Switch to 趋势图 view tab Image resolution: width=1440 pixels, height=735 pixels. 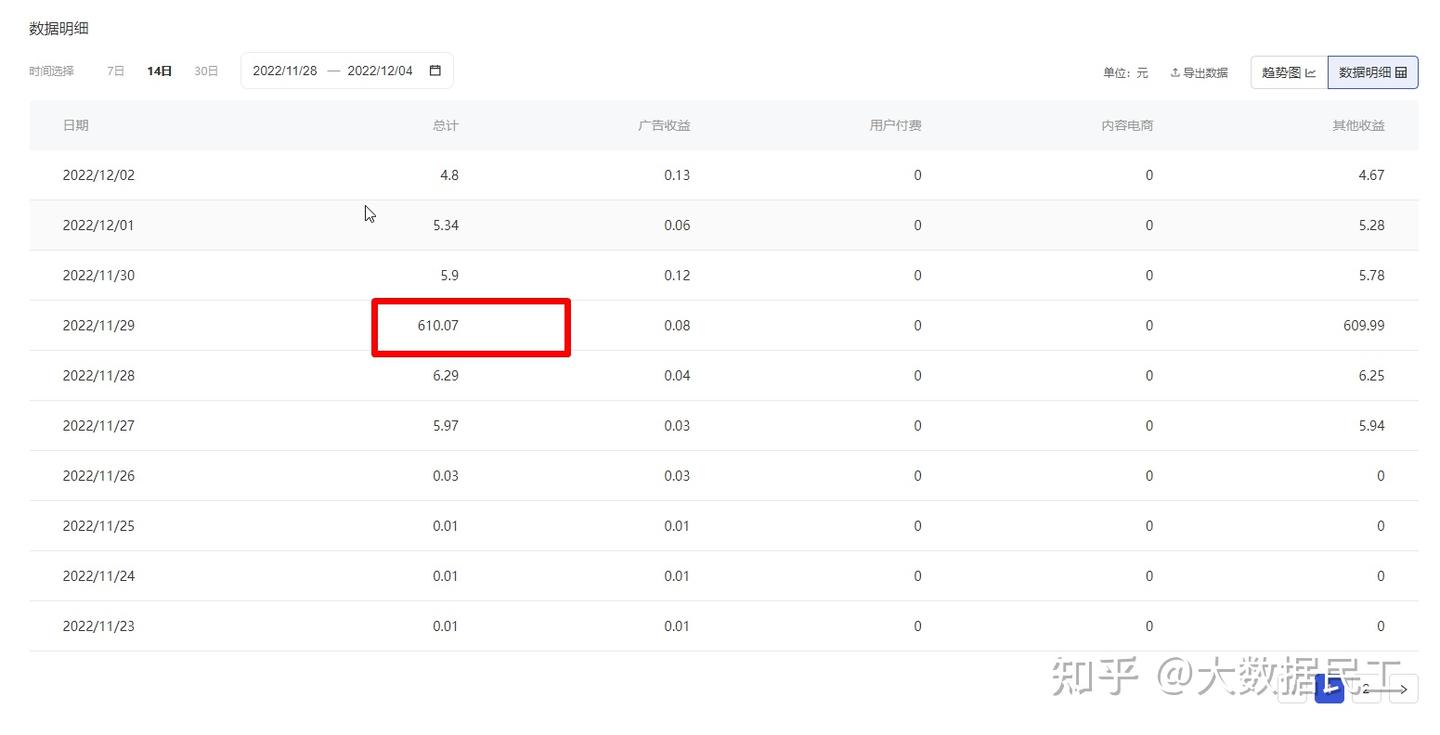click(1289, 73)
